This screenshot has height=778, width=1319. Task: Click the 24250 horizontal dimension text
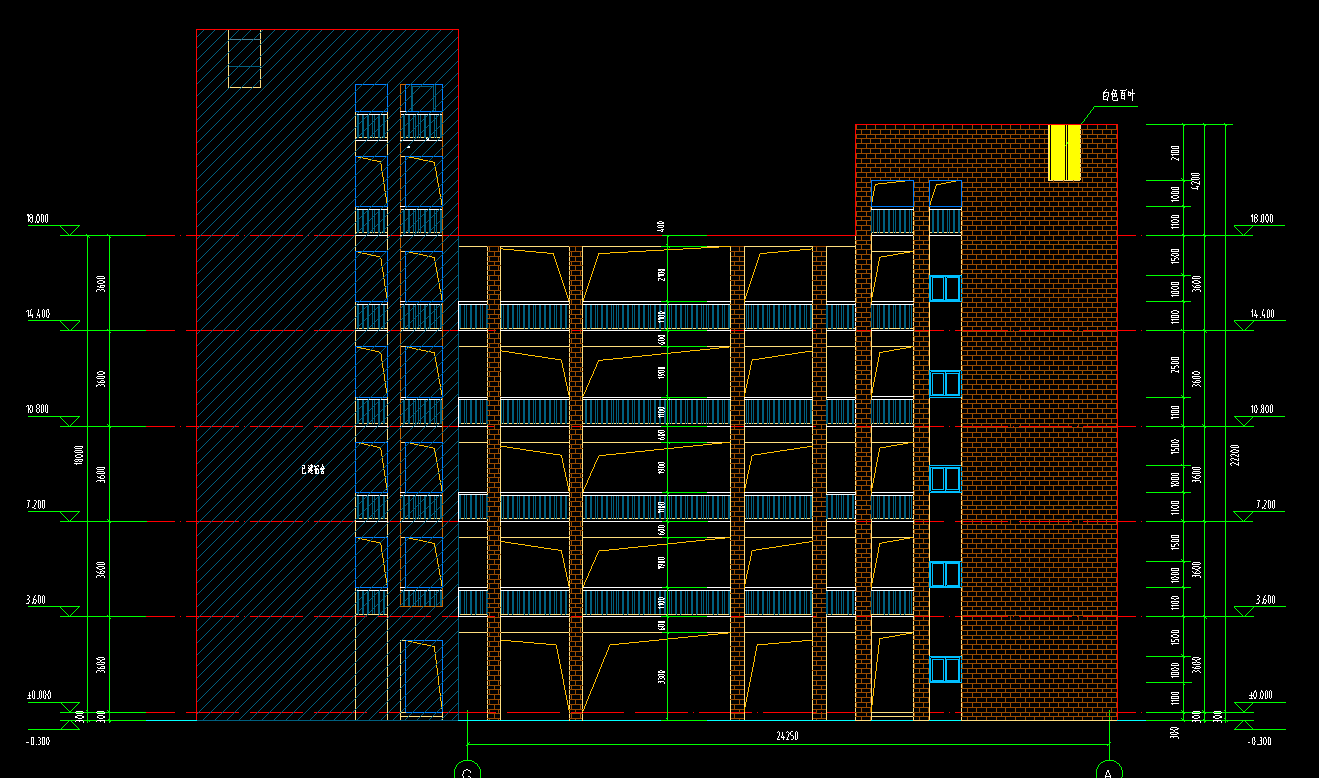point(787,736)
